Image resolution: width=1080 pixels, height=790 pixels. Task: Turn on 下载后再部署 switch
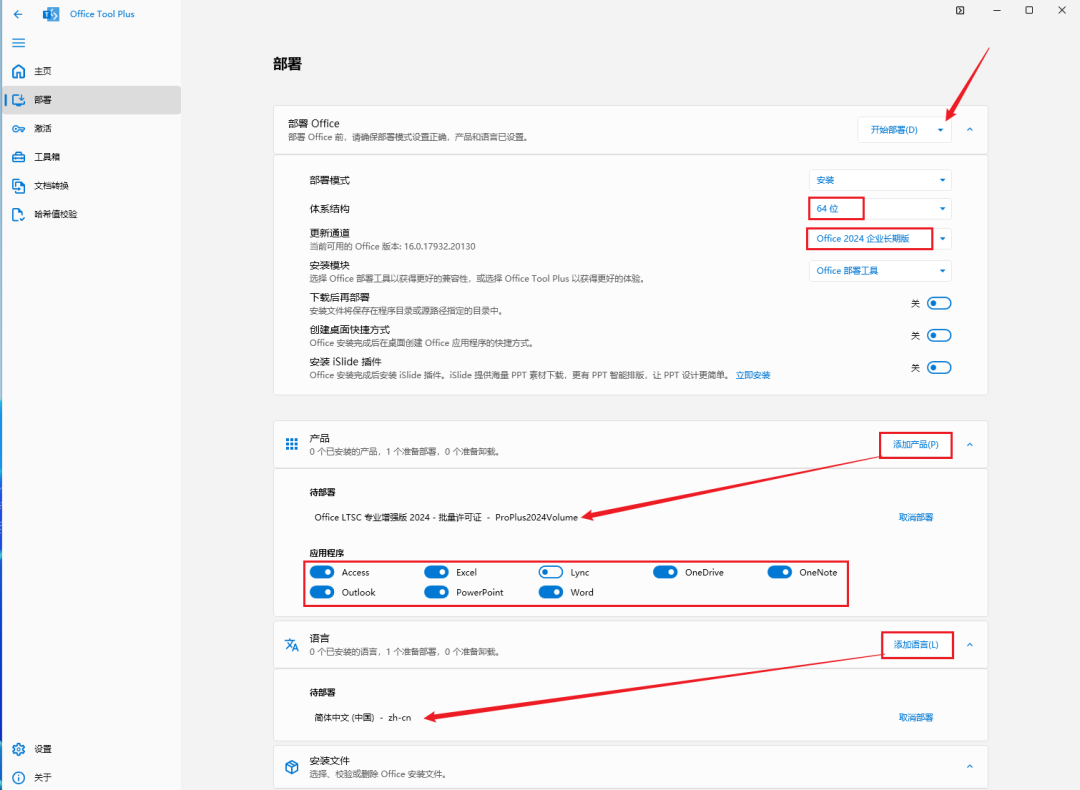pos(939,304)
